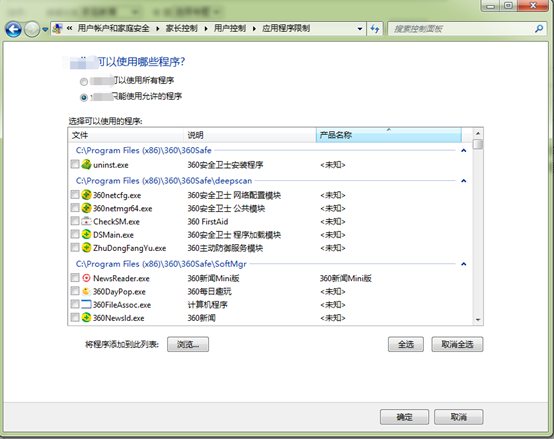Open 家长控制 in the breadcrumb path
Screen dimensions: 554x439
click(182, 28)
